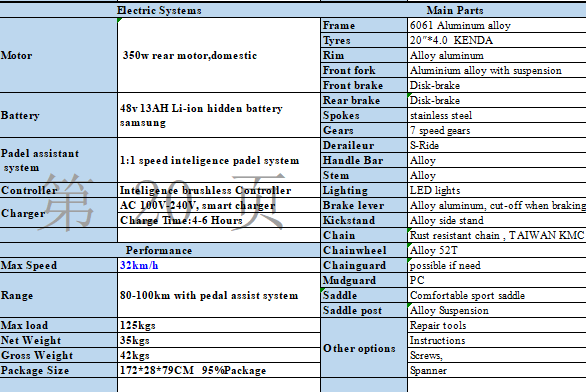Select cell '350w rear motor,domestic'
This screenshot has height=392, width=586.
click(x=219, y=55)
